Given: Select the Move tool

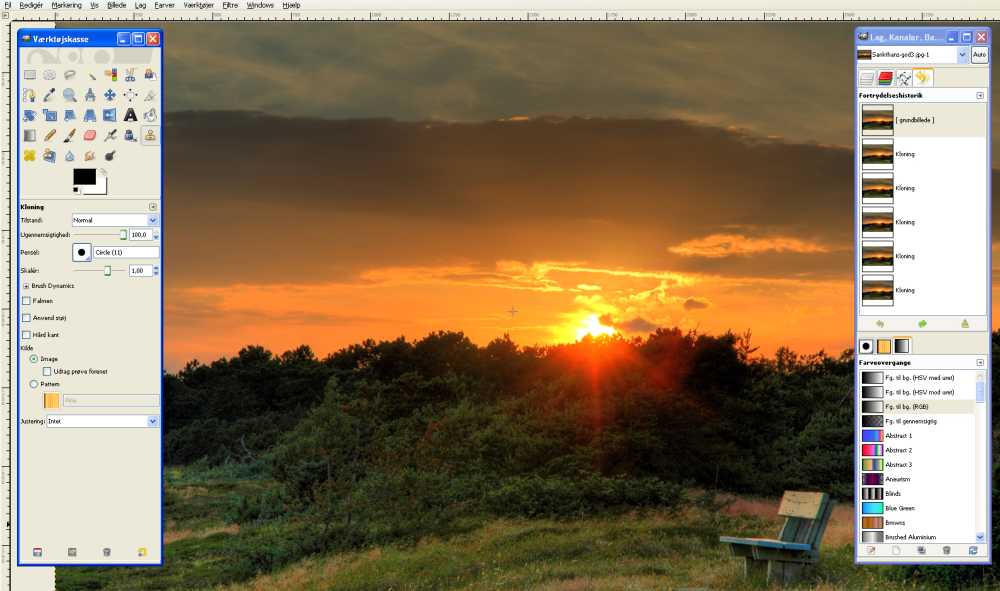Looking at the screenshot, I should tap(110, 95).
